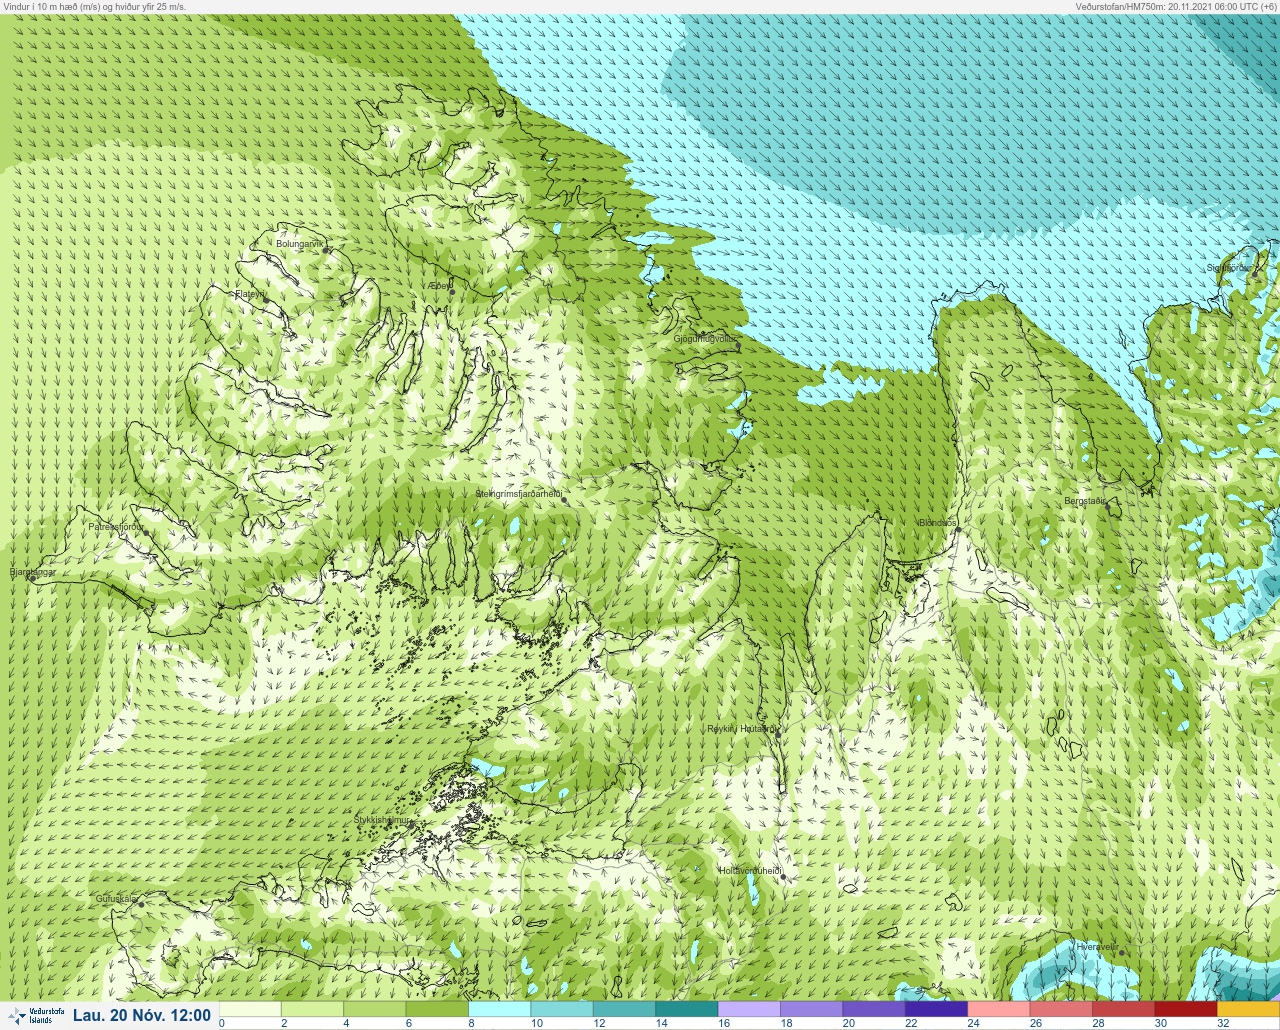Click the Steingrímsfjarðarheiði station label
This screenshot has height=1030, width=1280.
pyautogui.click(x=518, y=494)
